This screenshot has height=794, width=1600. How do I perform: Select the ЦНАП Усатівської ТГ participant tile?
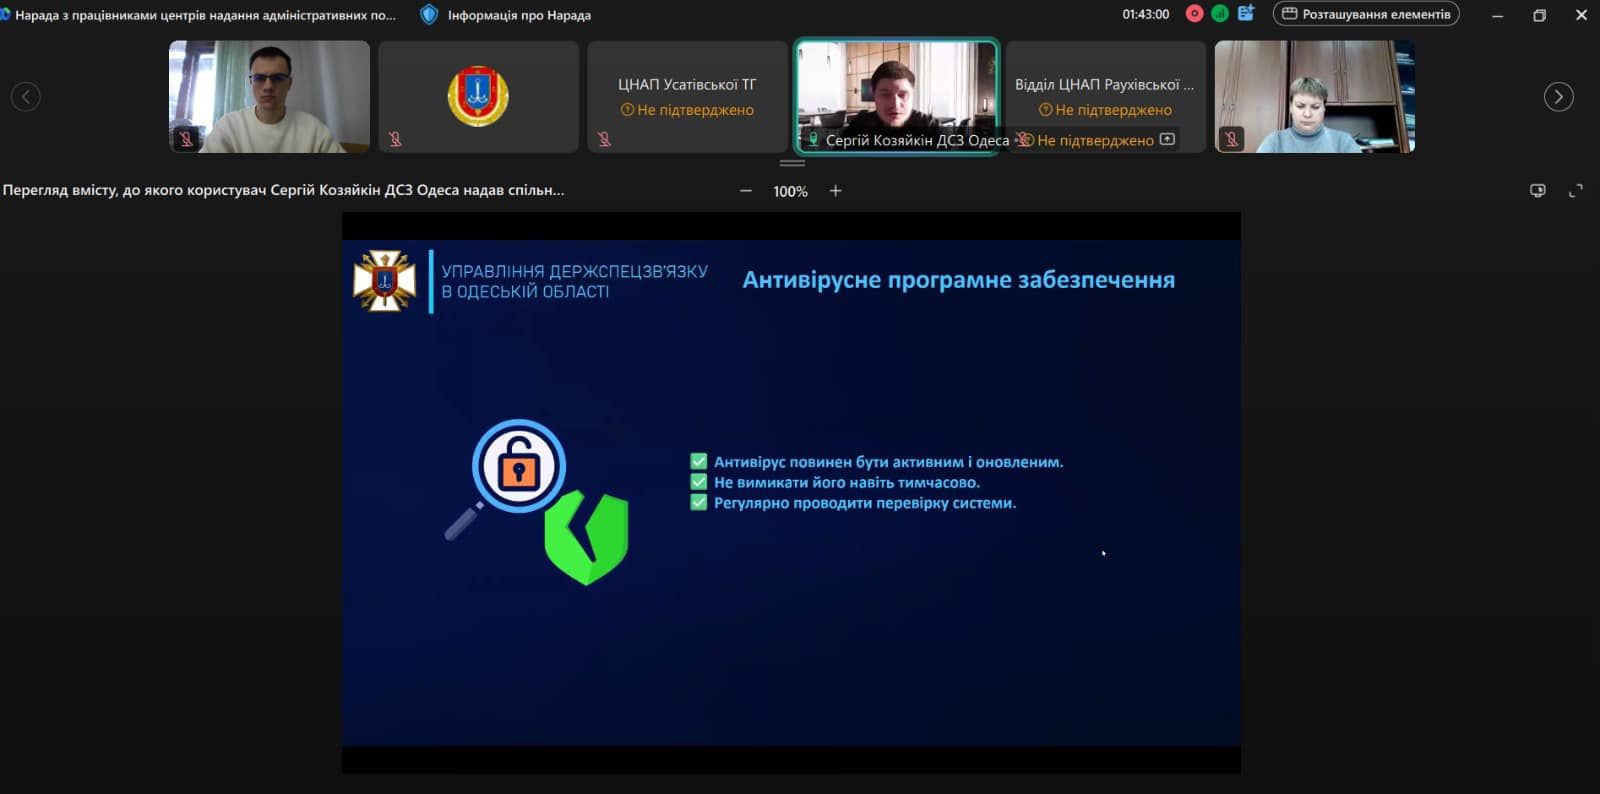[687, 97]
